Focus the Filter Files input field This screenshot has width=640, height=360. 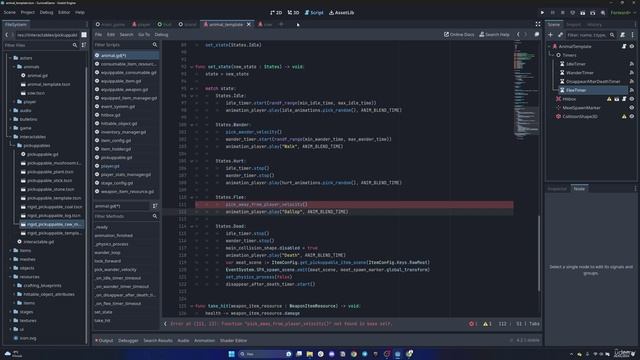[41, 45]
